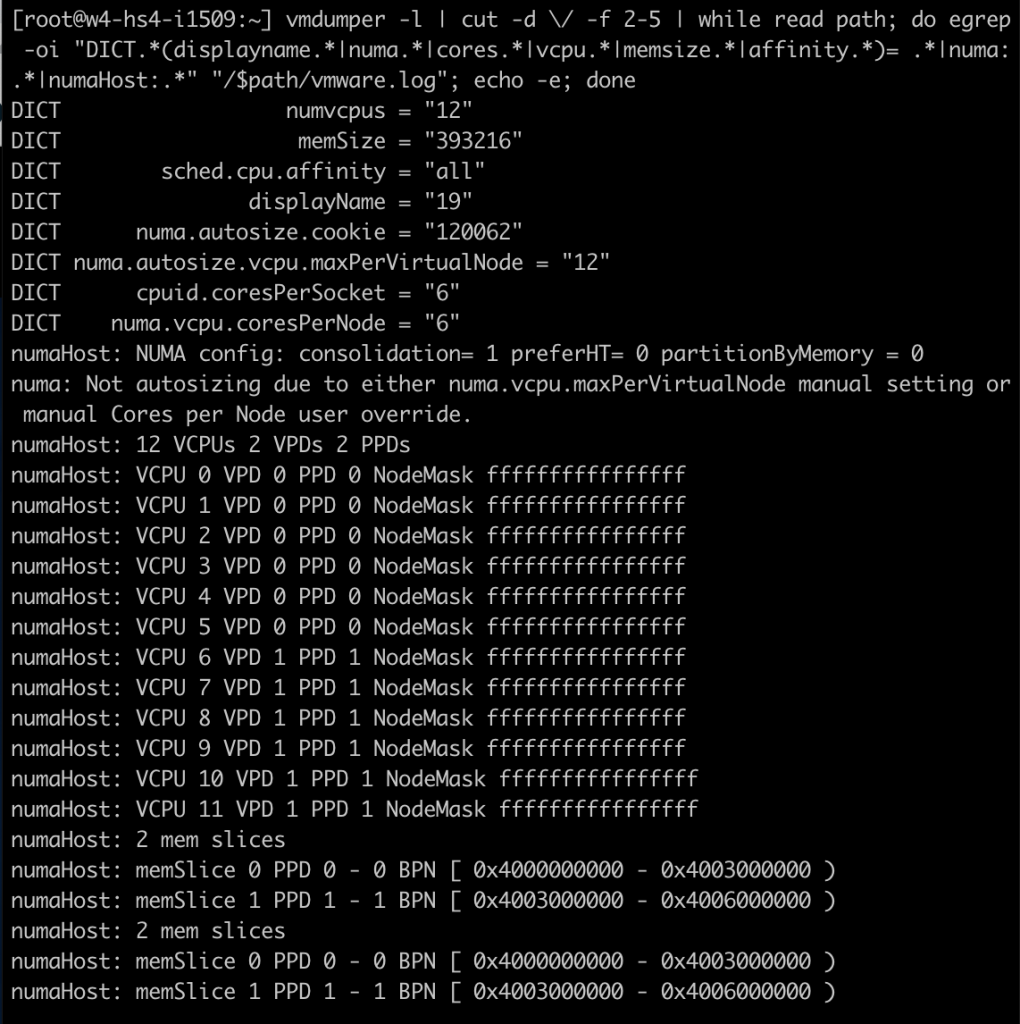Select the VCPU 6 VPD 1 line
The image size is (1020, 1024).
click(348, 657)
